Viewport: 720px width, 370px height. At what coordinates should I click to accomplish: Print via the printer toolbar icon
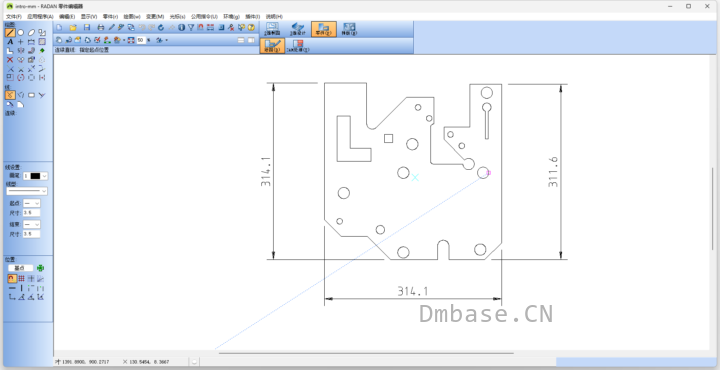click(101, 28)
